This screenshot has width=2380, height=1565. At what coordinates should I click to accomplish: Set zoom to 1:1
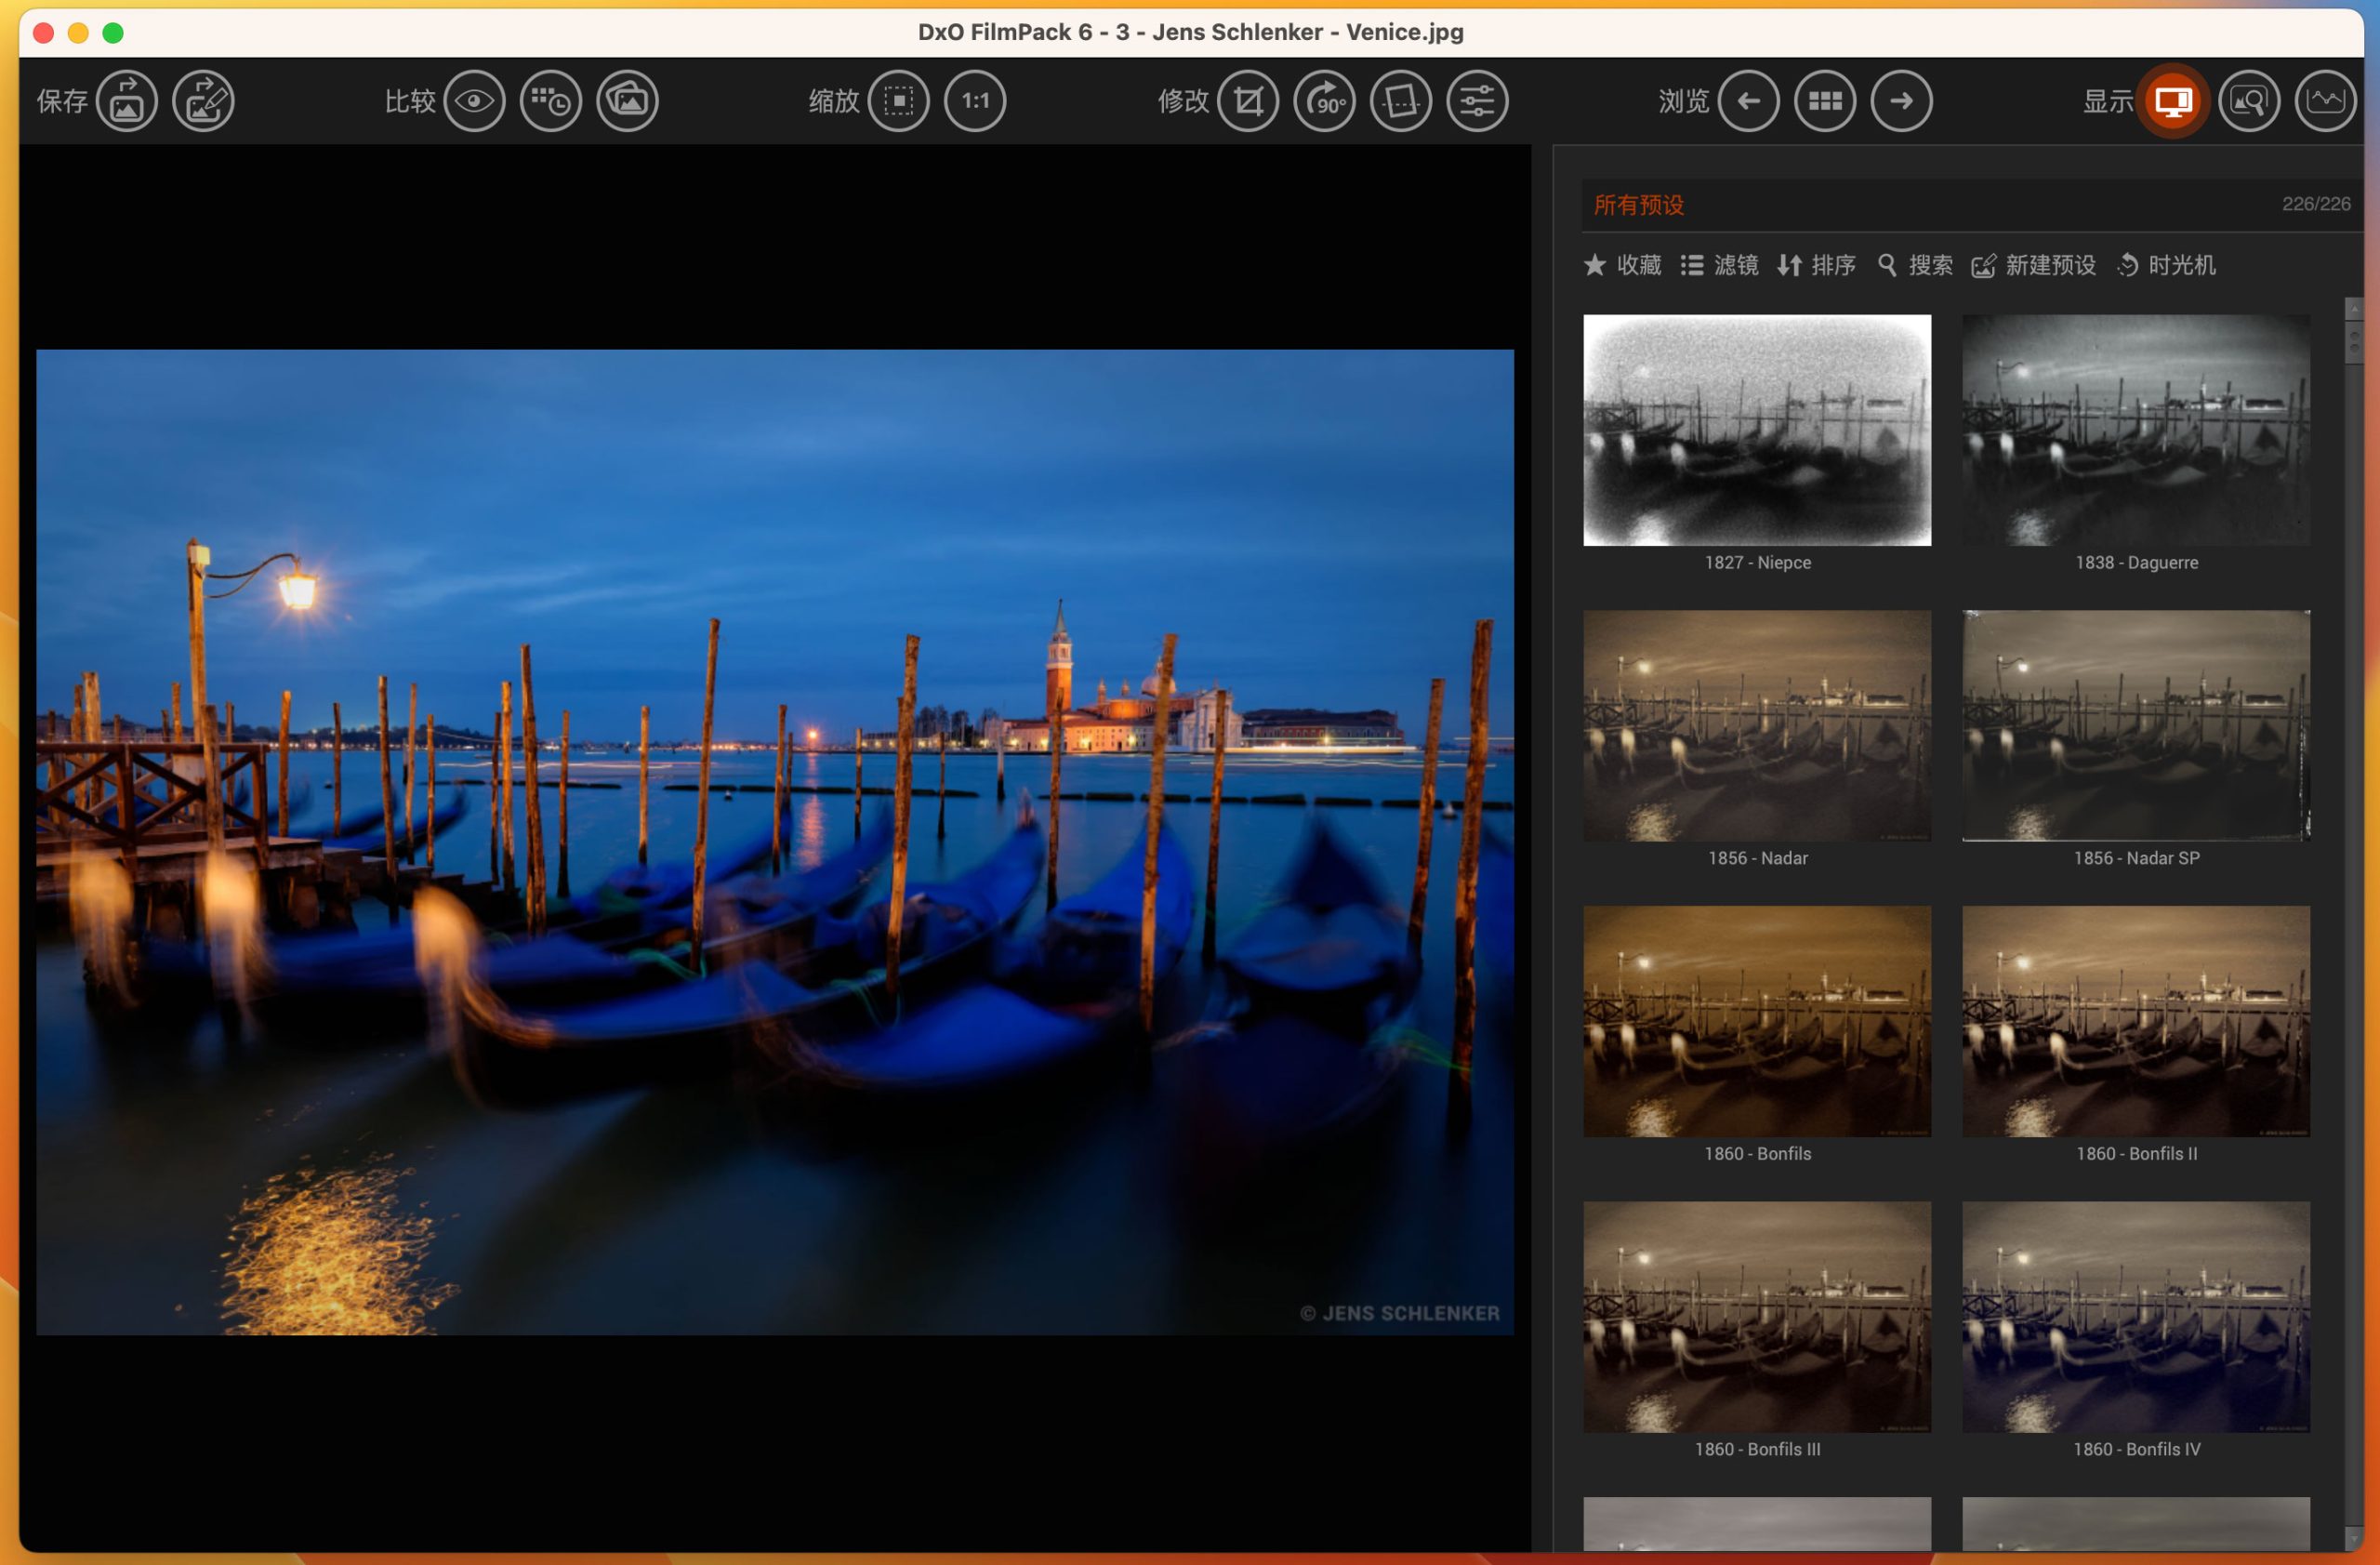[x=975, y=101]
